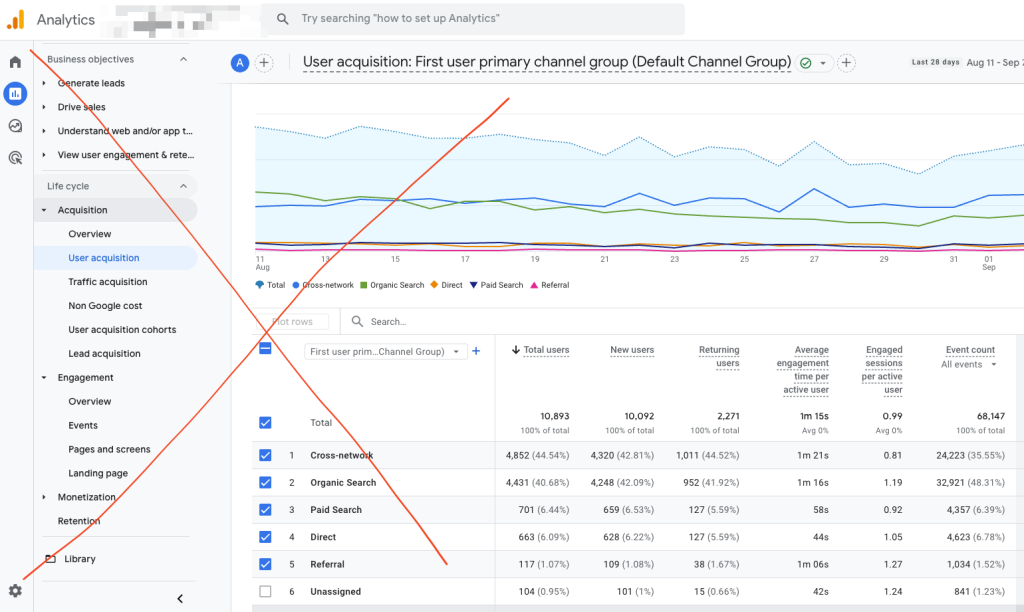The height and width of the screenshot is (612, 1024).
Task: Click the plus to add a metric
Action: point(476,351)
